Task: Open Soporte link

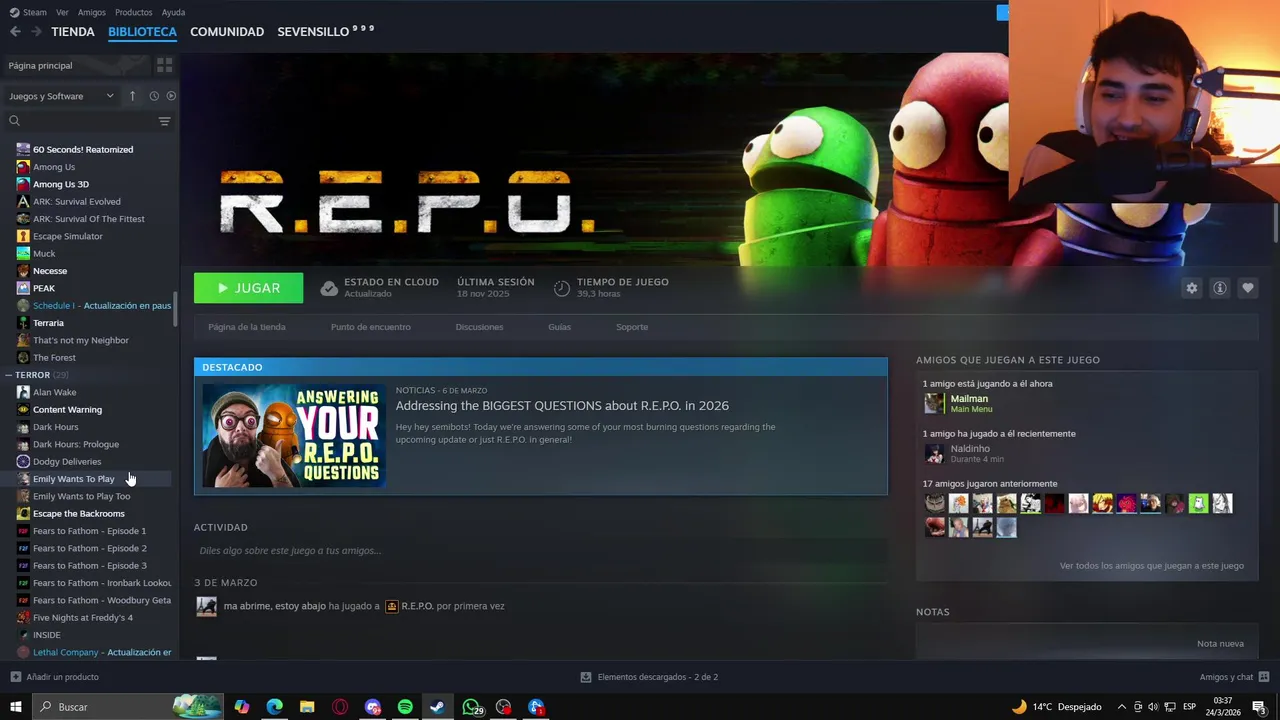Action: (x=632, y=327)
